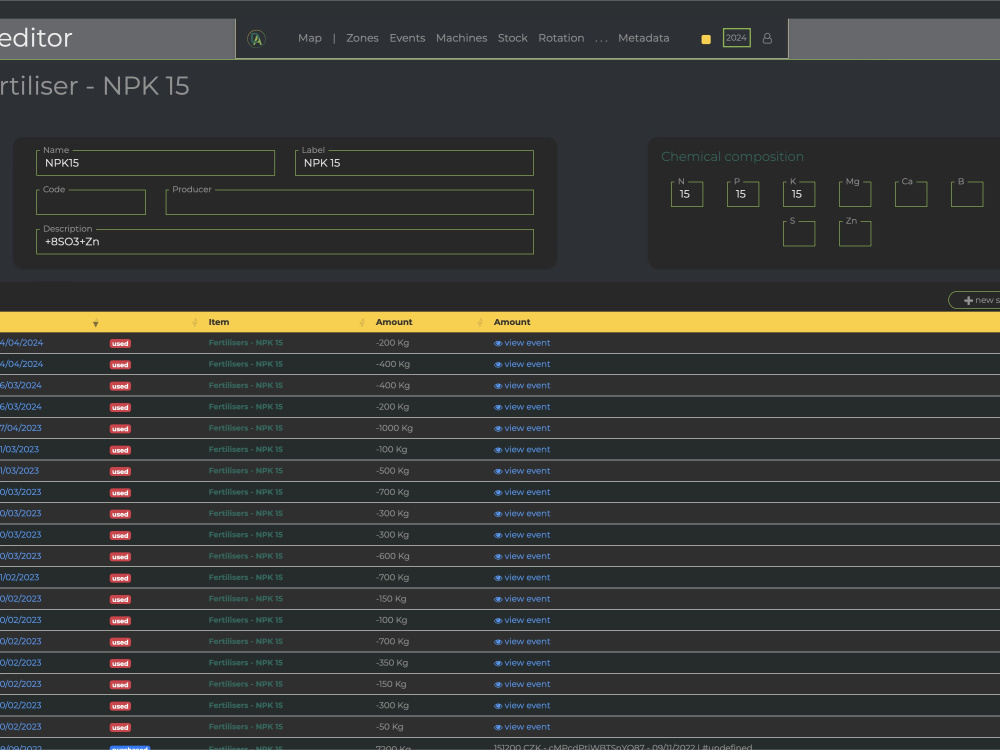Viewport: 1000px width, 750px height.
Task: Click the N composition value box
Action: point(687,194)
